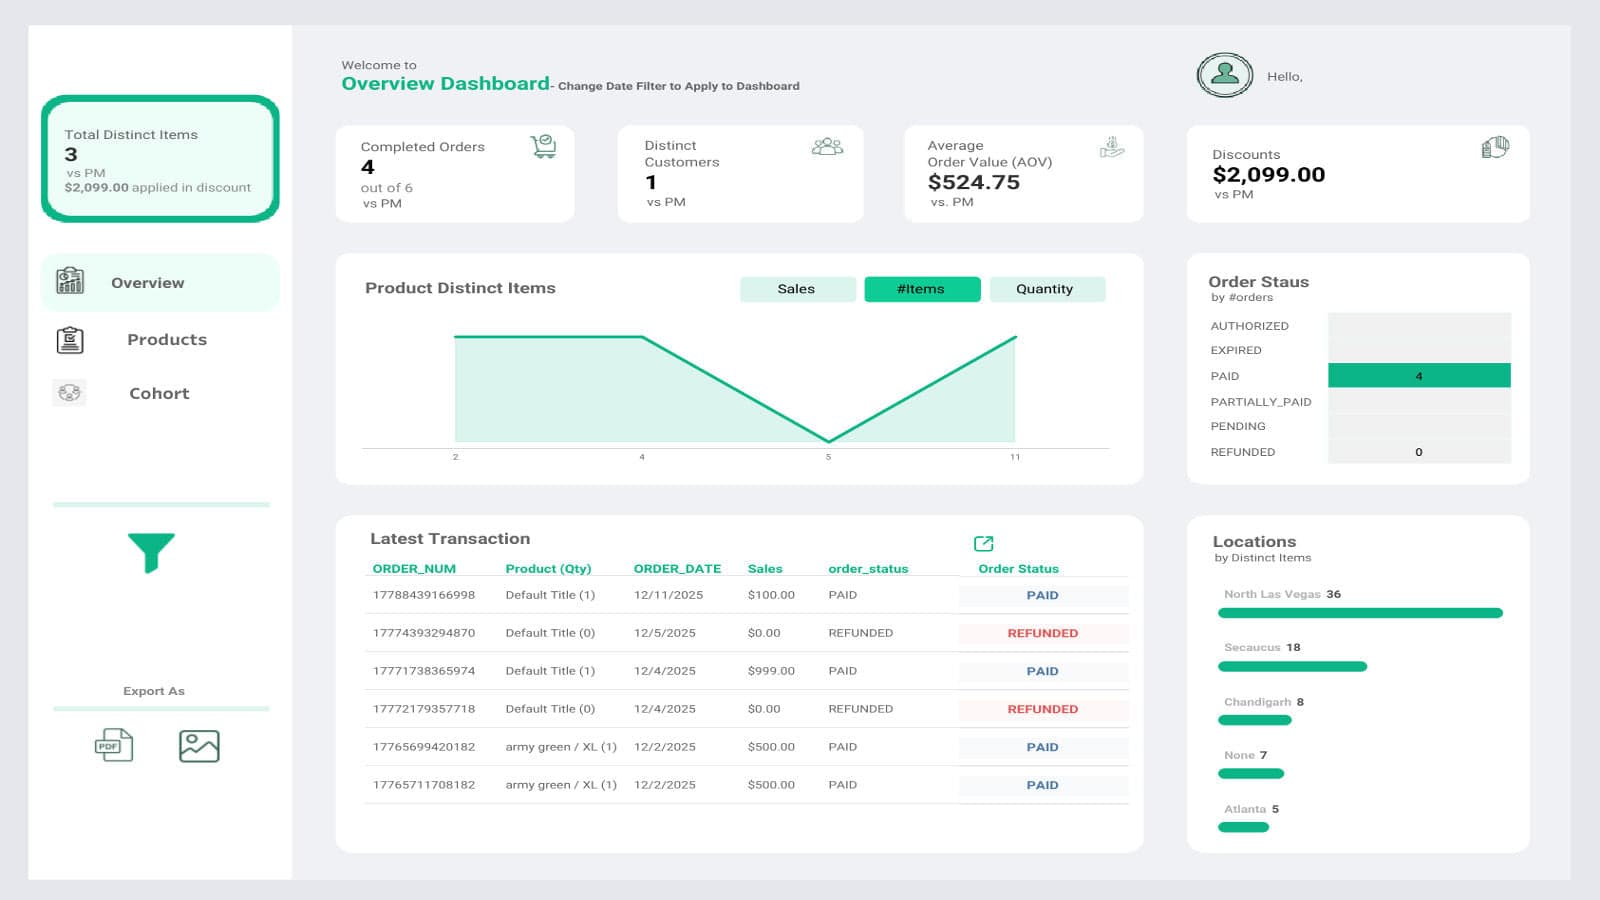Click order number 17788439166998
1600x900 pixels.
pos(424,595)
